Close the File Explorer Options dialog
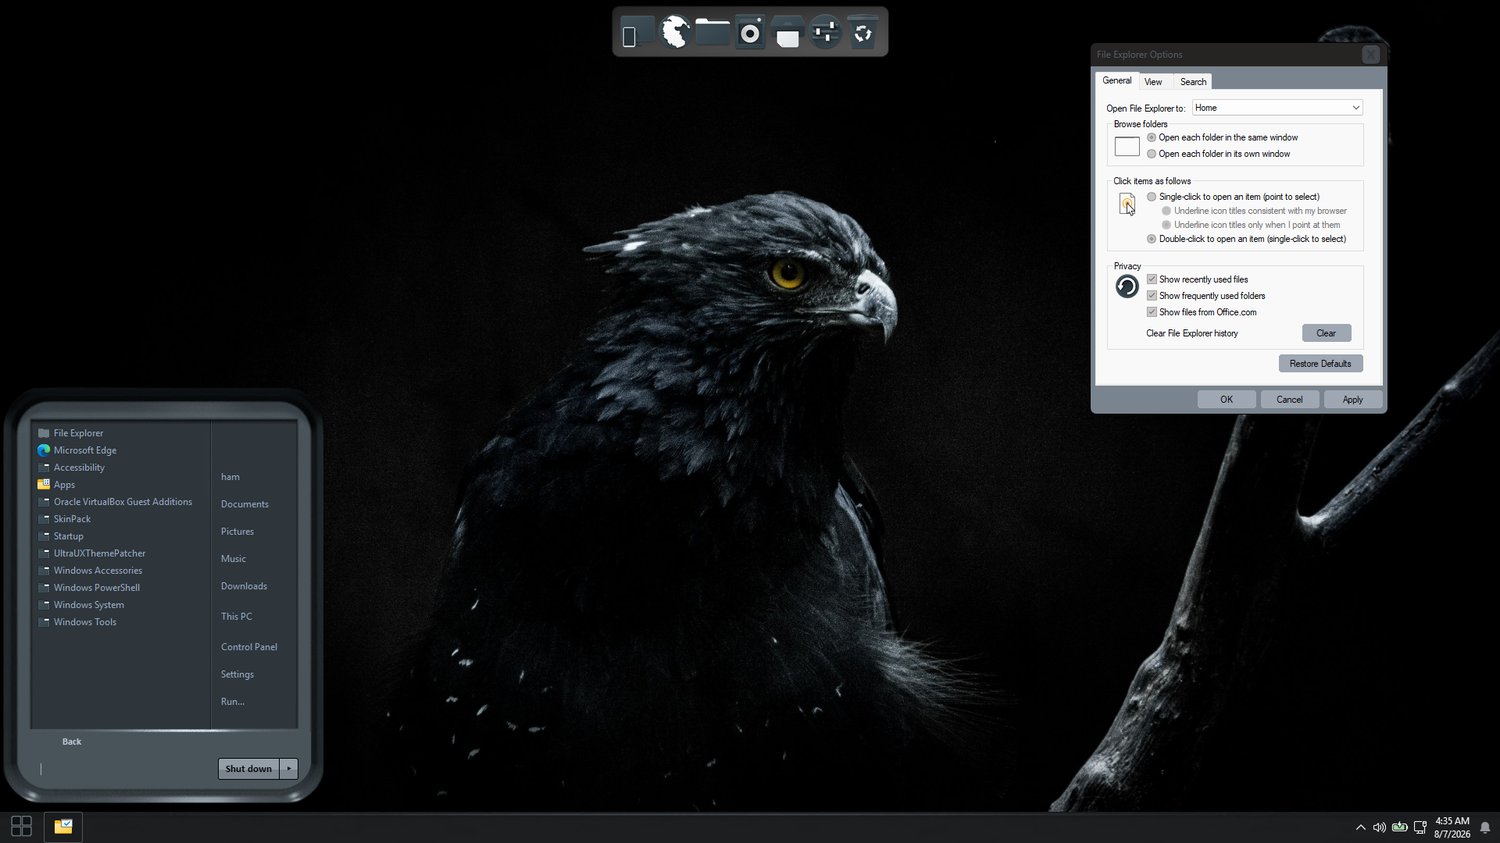Screen dimensions: 1500x843 pyautogui.click(x=1371, y=55)
